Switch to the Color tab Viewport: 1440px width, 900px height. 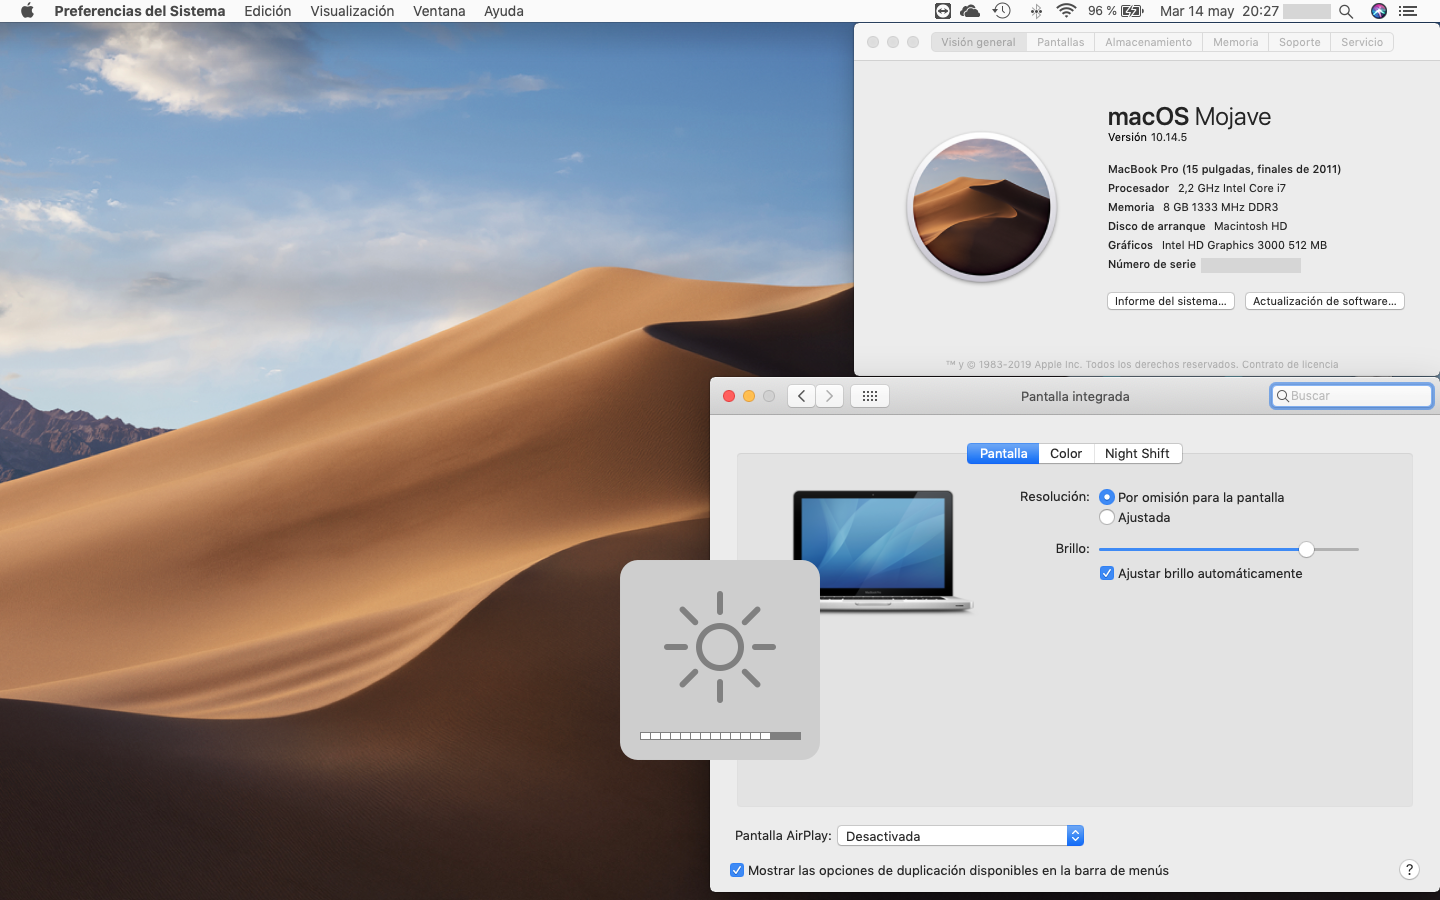pyautogui.click(x=1066, y=453)
